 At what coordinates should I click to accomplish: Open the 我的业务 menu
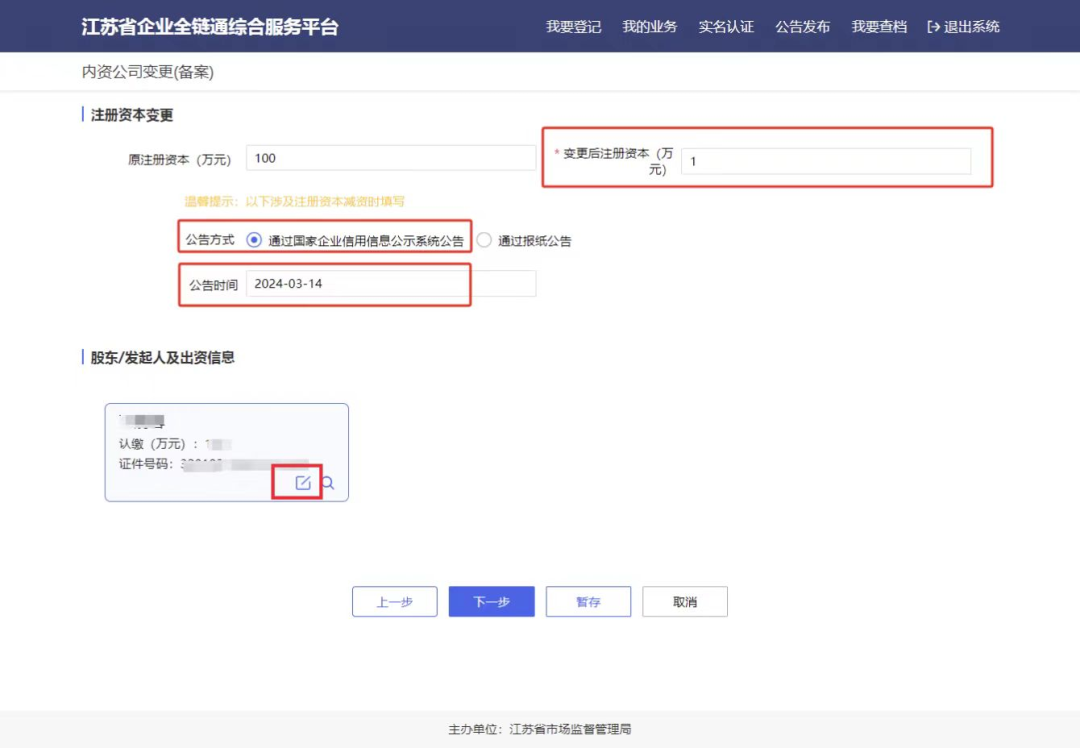pyautogui.click(x=649, y=27)
